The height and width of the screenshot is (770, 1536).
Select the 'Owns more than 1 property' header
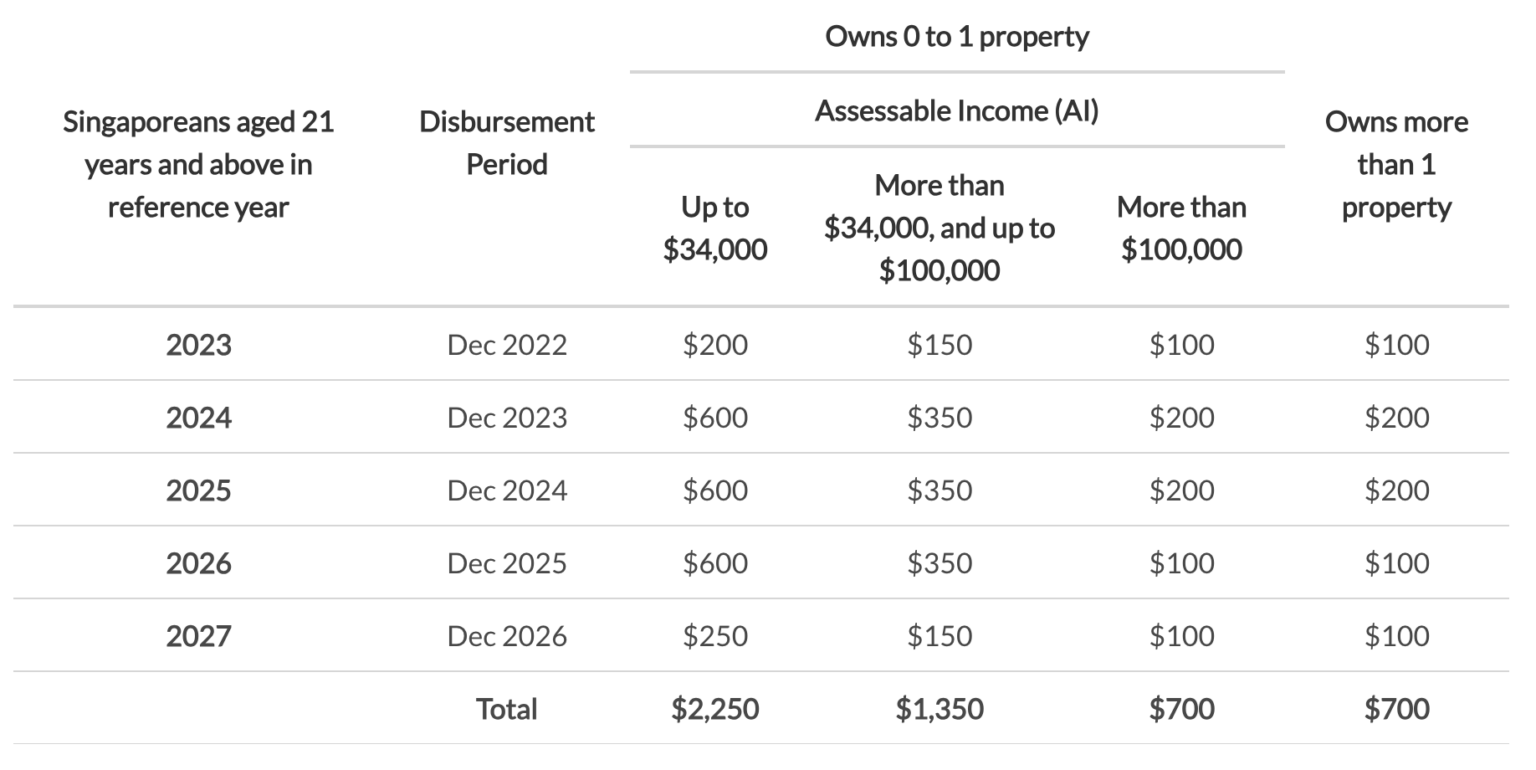point(1396,164)
